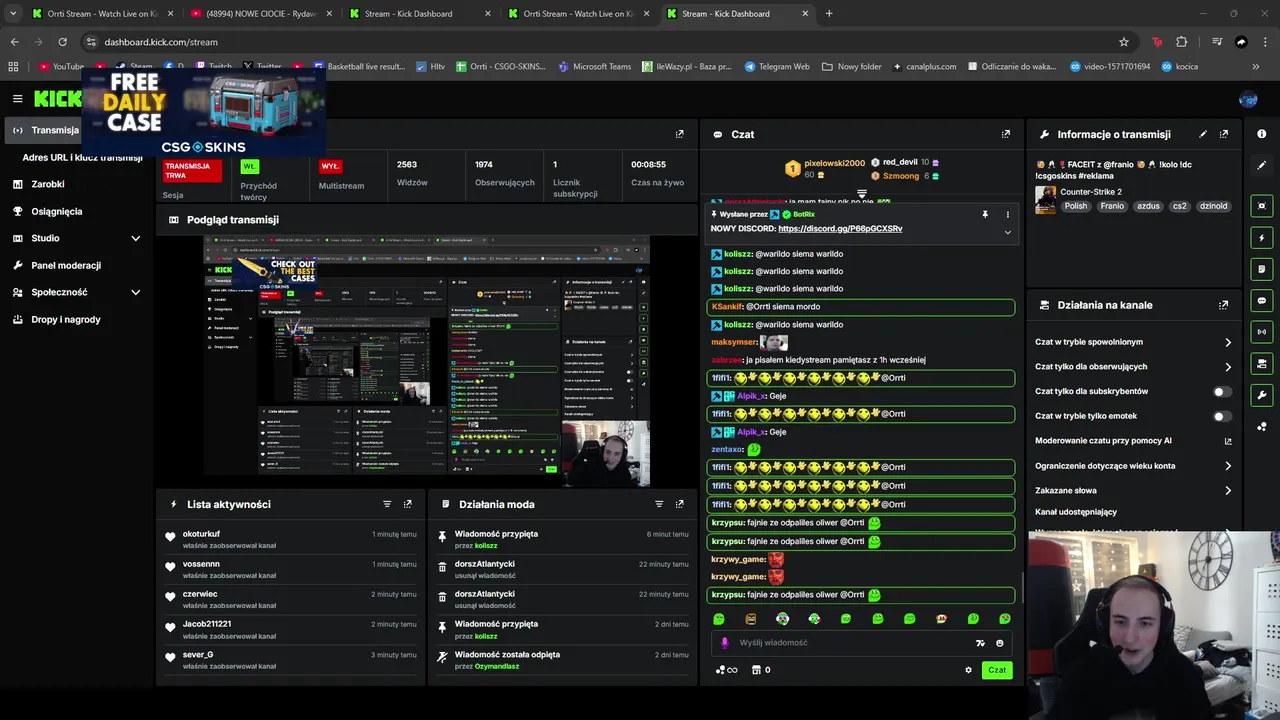This screenshot has height=720, width=1280.
Task: Click the broadcast signal icon in right sidebar
Action: [1262, 331]
